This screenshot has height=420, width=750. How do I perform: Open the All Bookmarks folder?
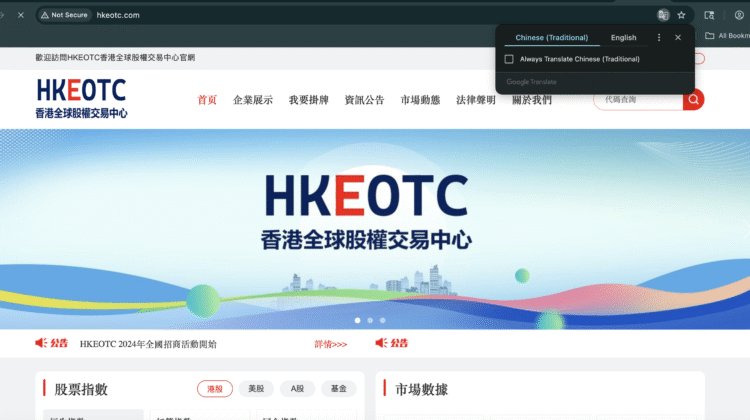(726, 36)
